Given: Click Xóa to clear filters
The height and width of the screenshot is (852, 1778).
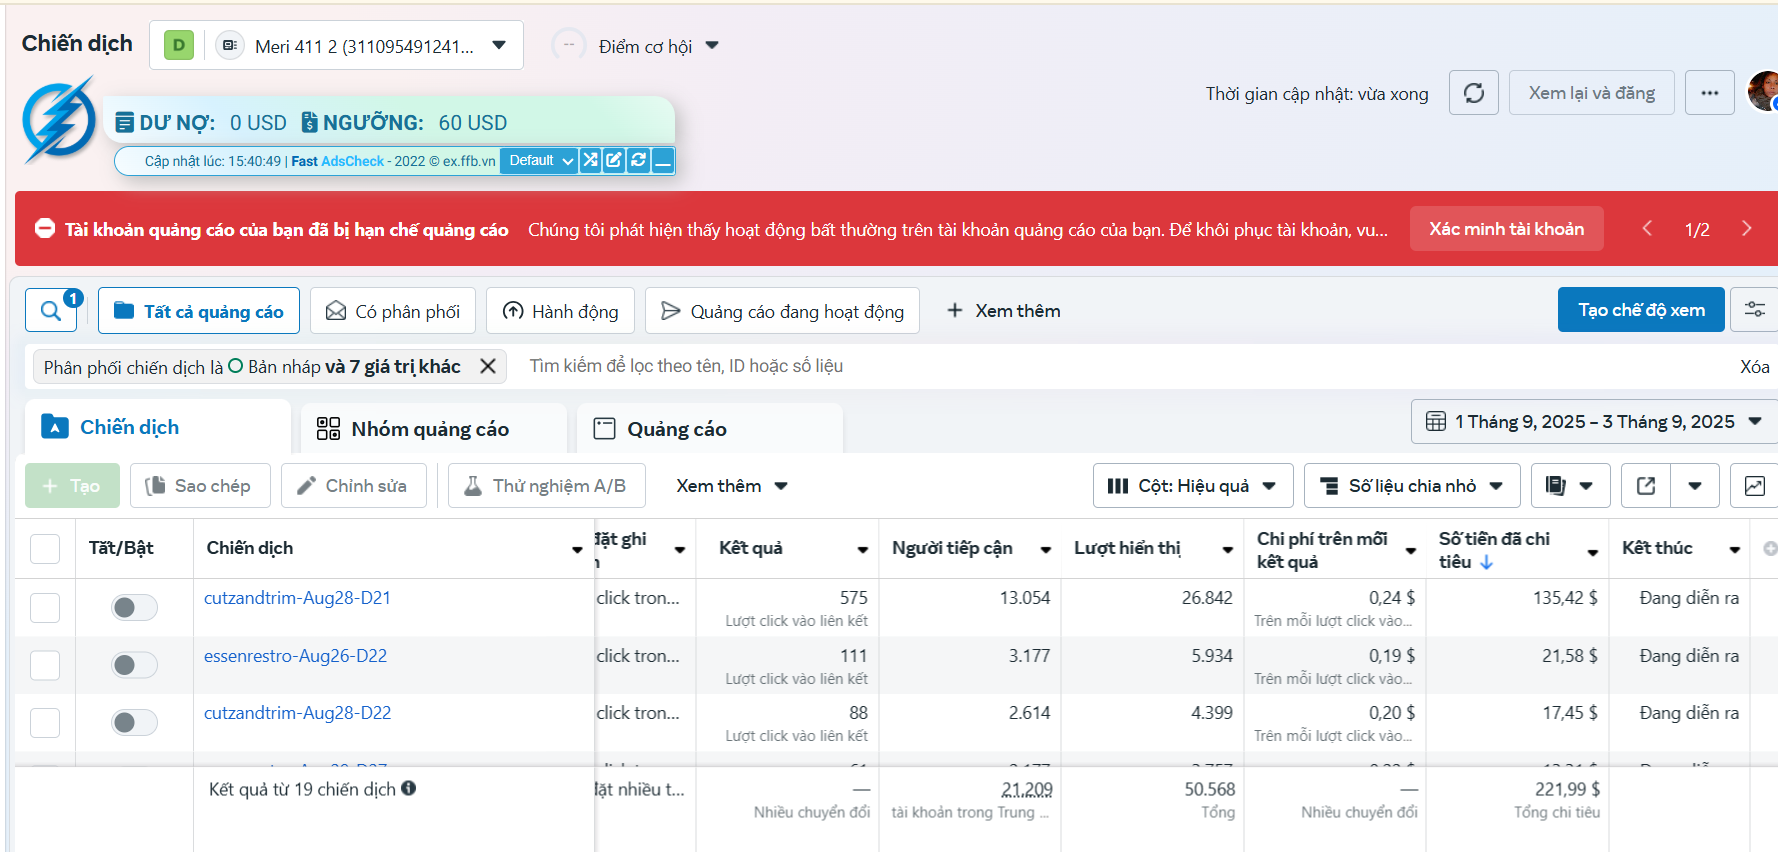Looking at the screenshot, I should click(x=1755, y=367).
